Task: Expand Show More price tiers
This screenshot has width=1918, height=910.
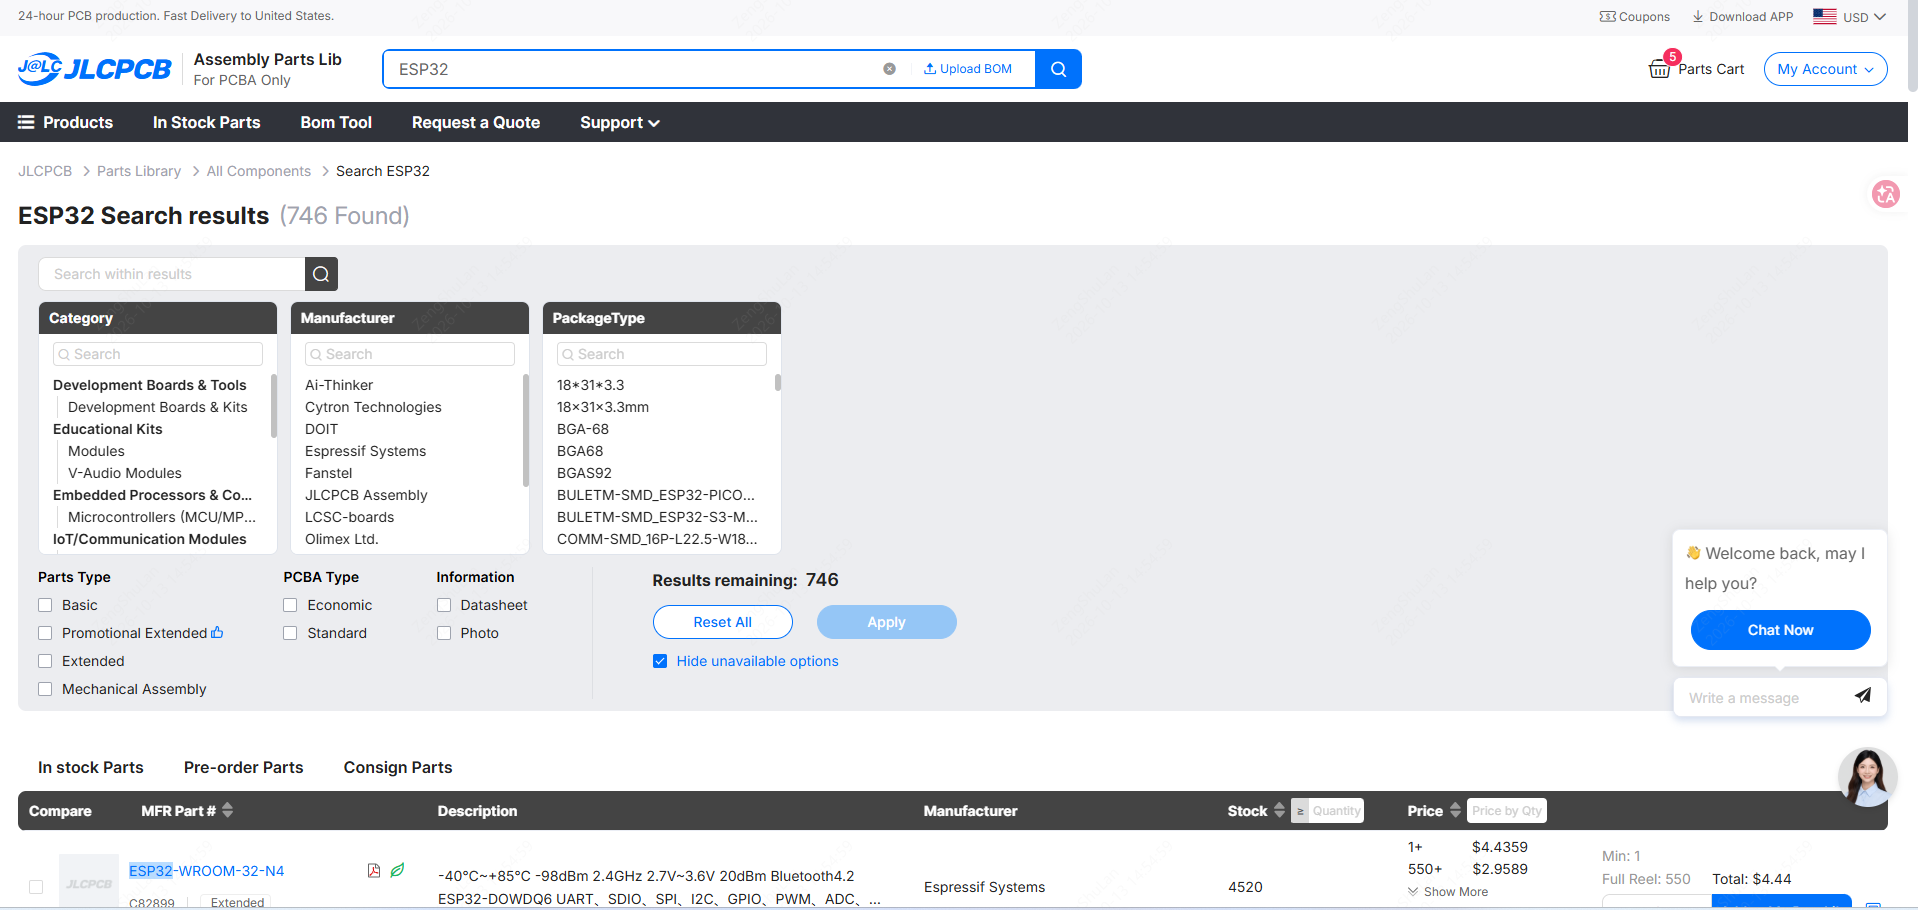Action: point(1448,892)
